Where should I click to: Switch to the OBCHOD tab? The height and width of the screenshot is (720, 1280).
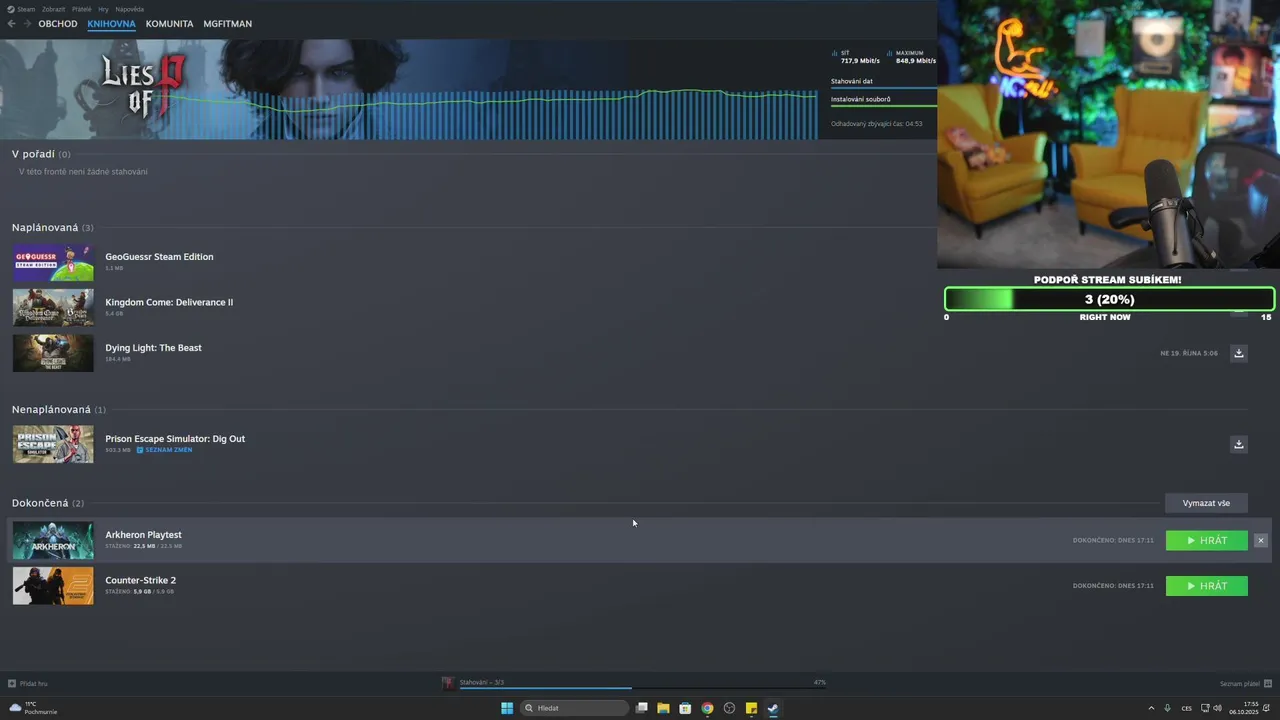click(58, 24)
